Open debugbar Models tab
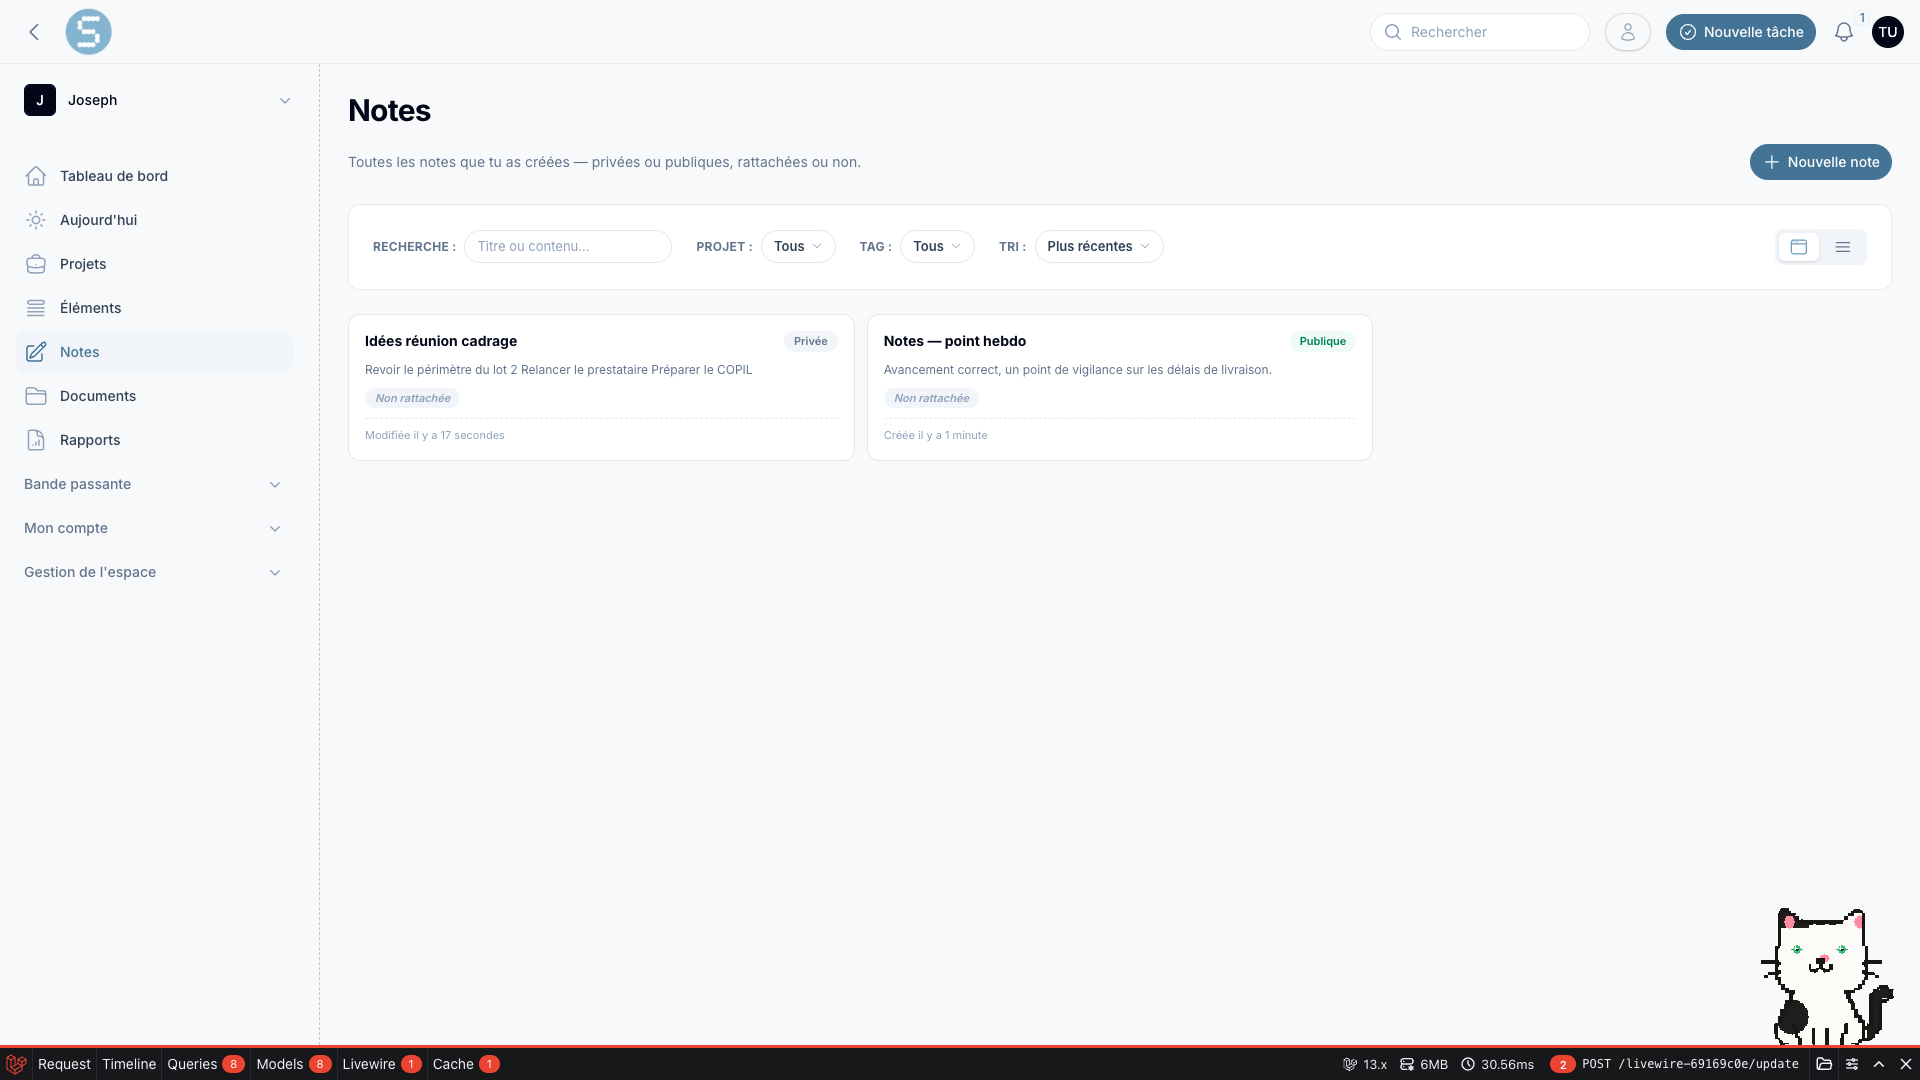 (293, 1064)
